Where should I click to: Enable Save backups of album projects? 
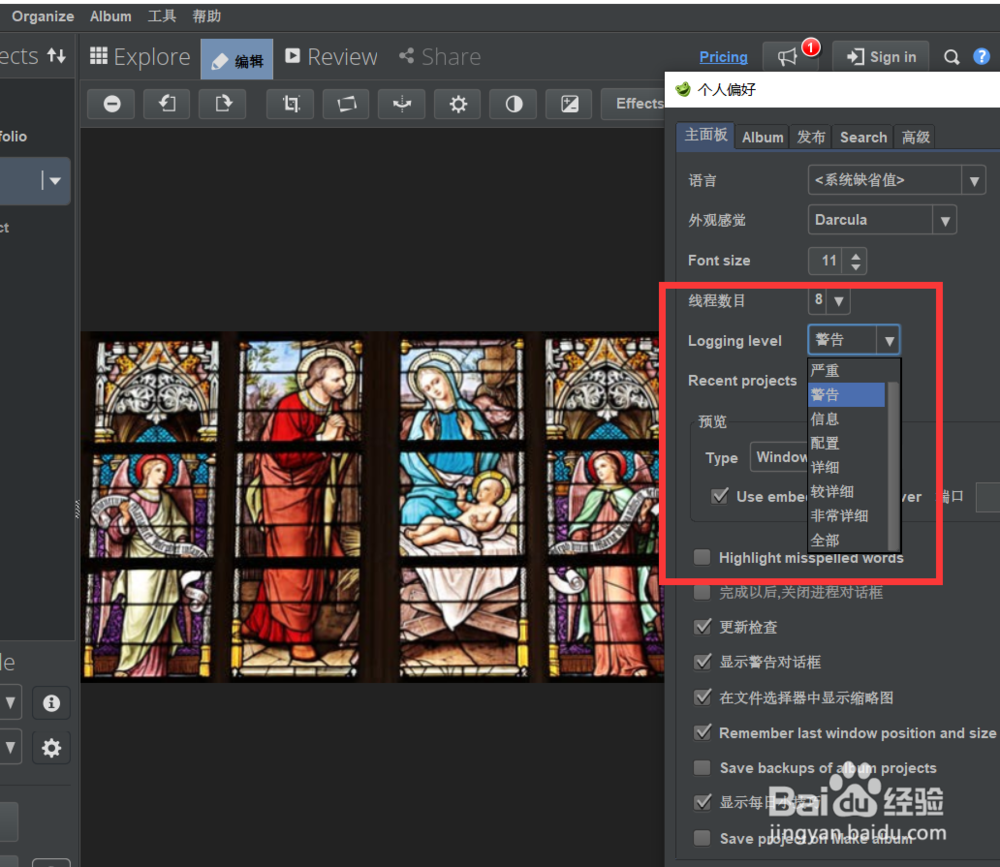click(x=702, y=767)
